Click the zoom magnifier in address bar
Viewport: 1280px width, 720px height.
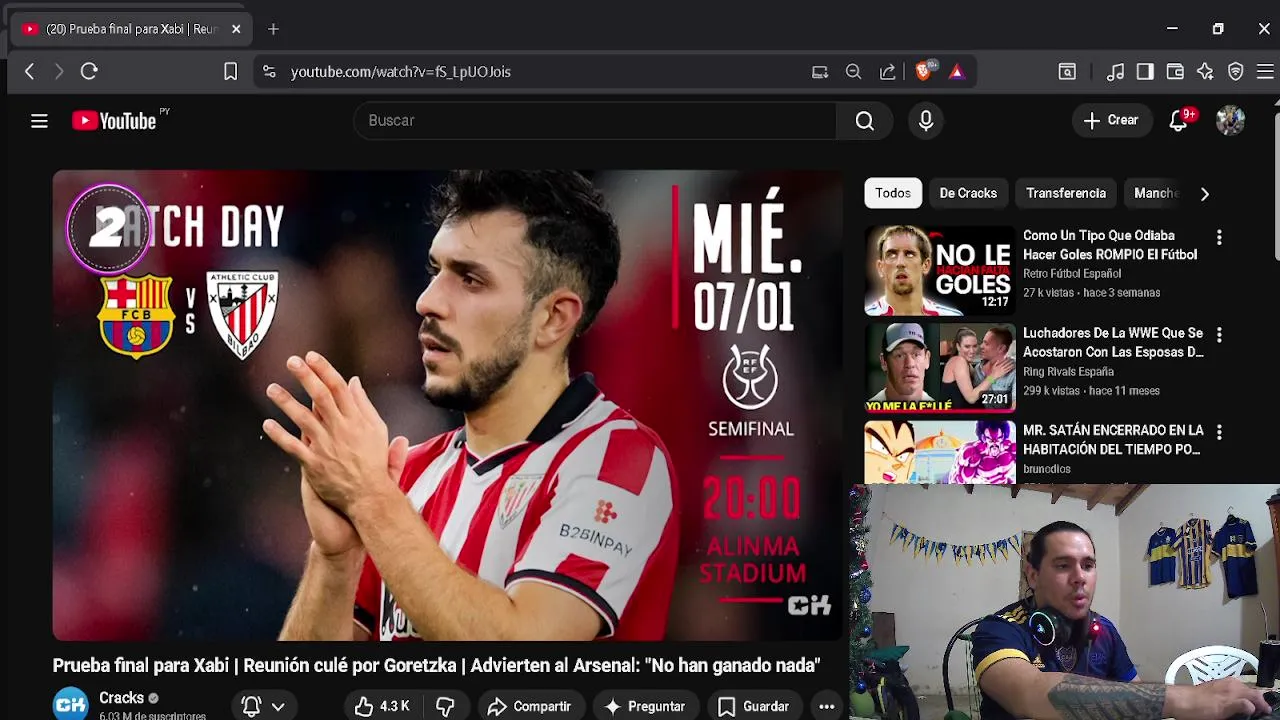853,72
